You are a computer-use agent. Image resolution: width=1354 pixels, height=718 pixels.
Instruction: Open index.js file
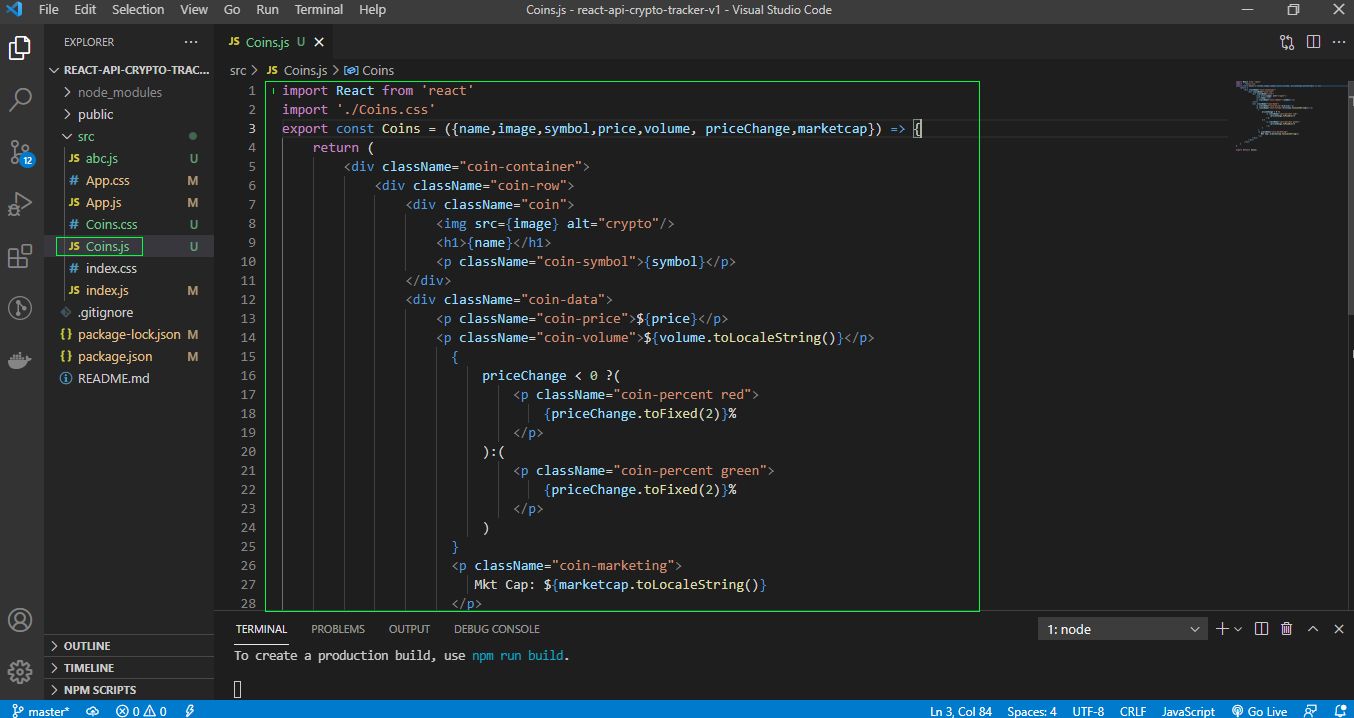130,290
